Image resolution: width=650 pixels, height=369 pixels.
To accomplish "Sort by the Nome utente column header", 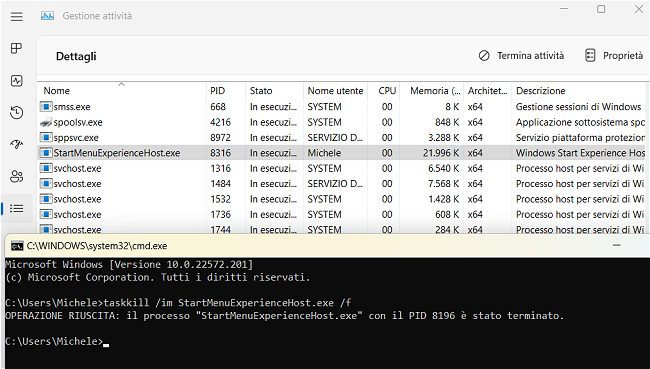I will [335, 90].
